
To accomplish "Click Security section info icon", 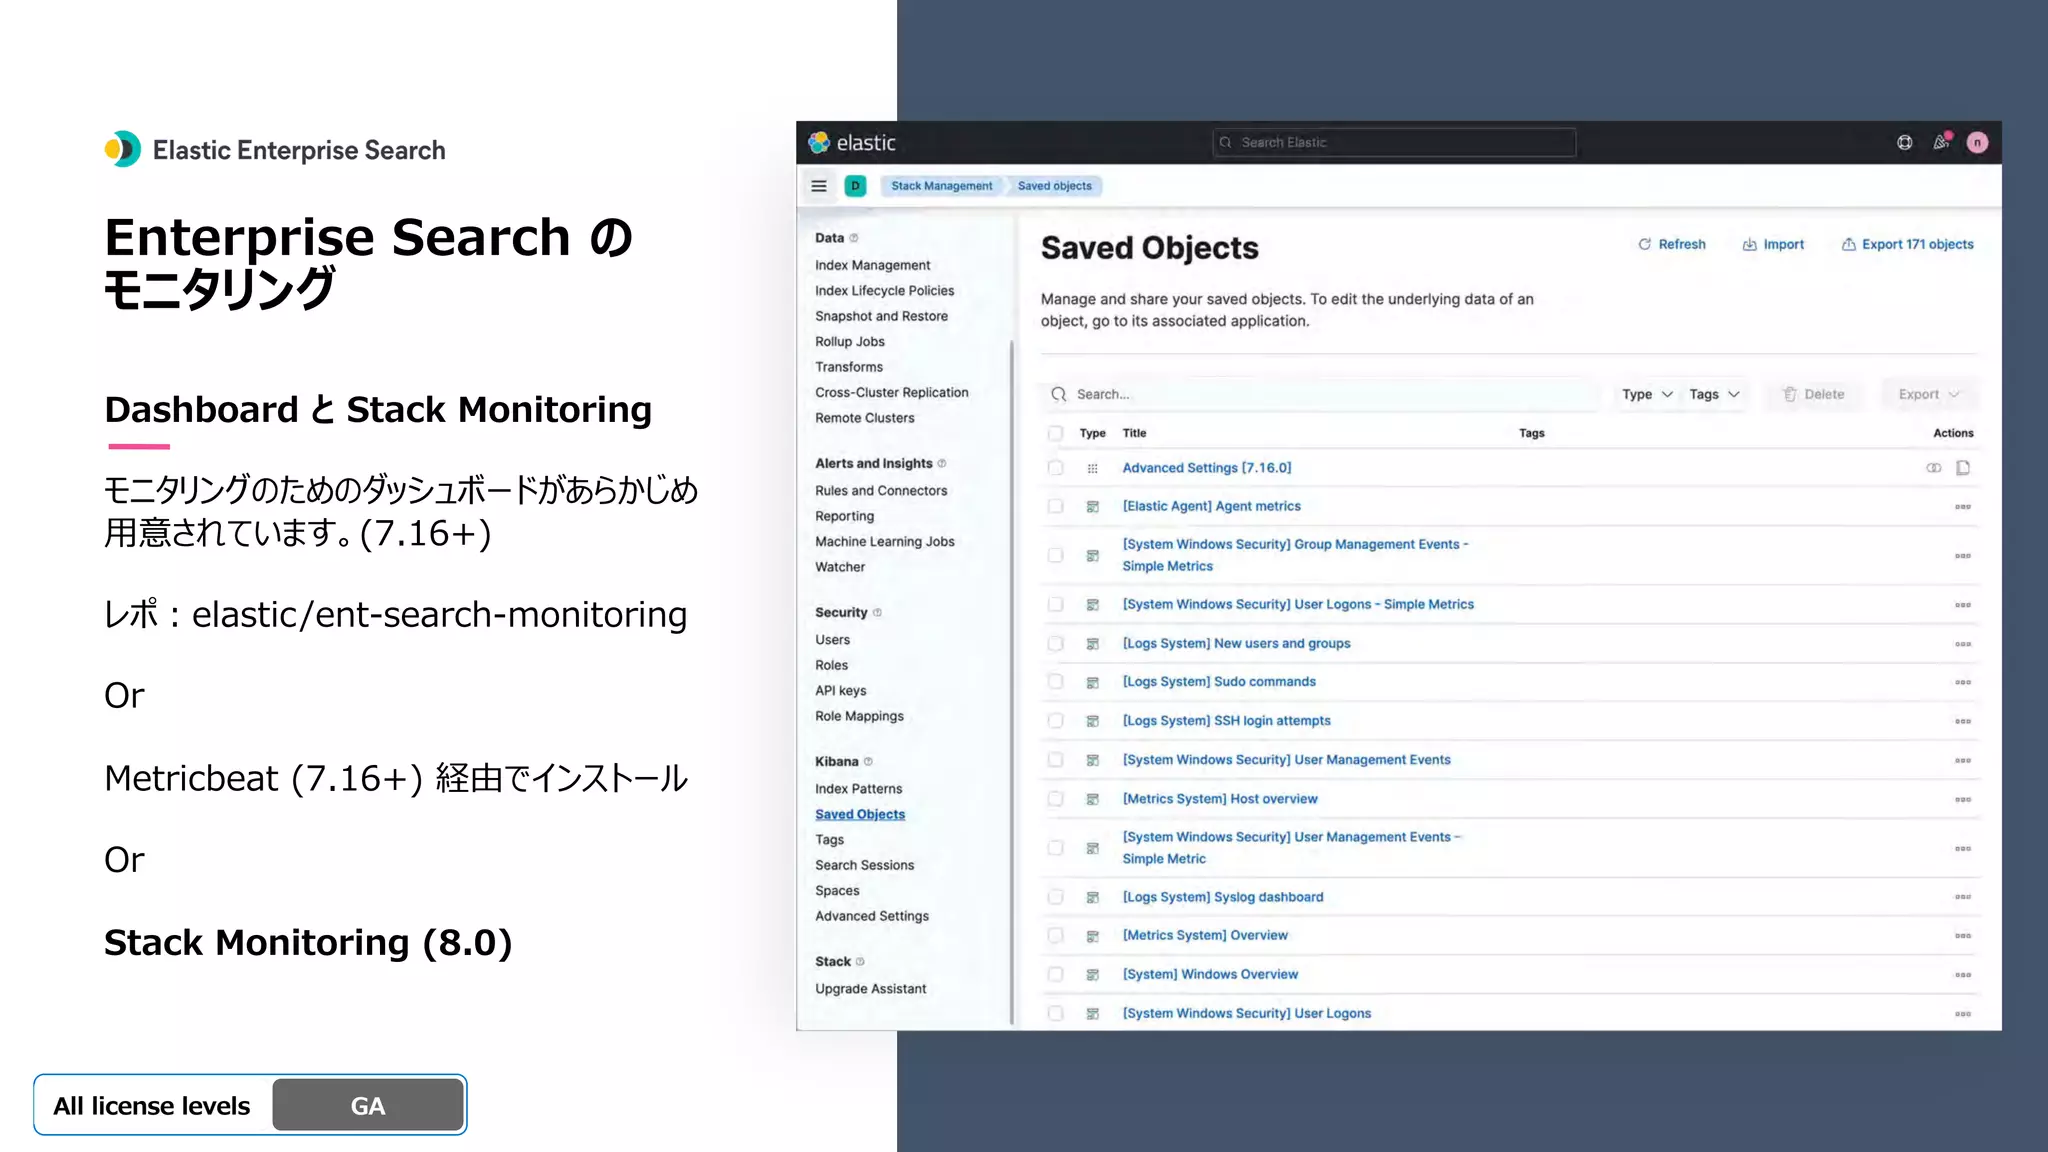I will (877, 612).
